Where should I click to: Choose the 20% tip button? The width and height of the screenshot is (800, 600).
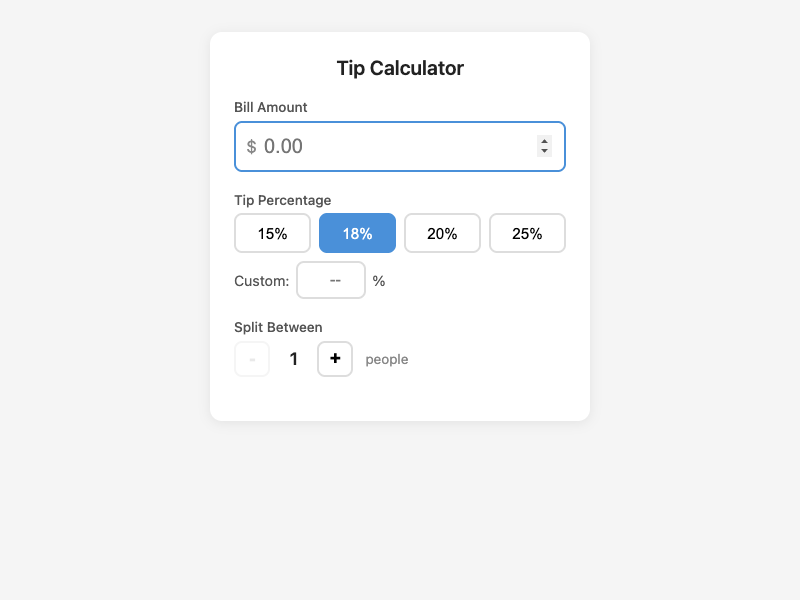[x=442, y=232]
